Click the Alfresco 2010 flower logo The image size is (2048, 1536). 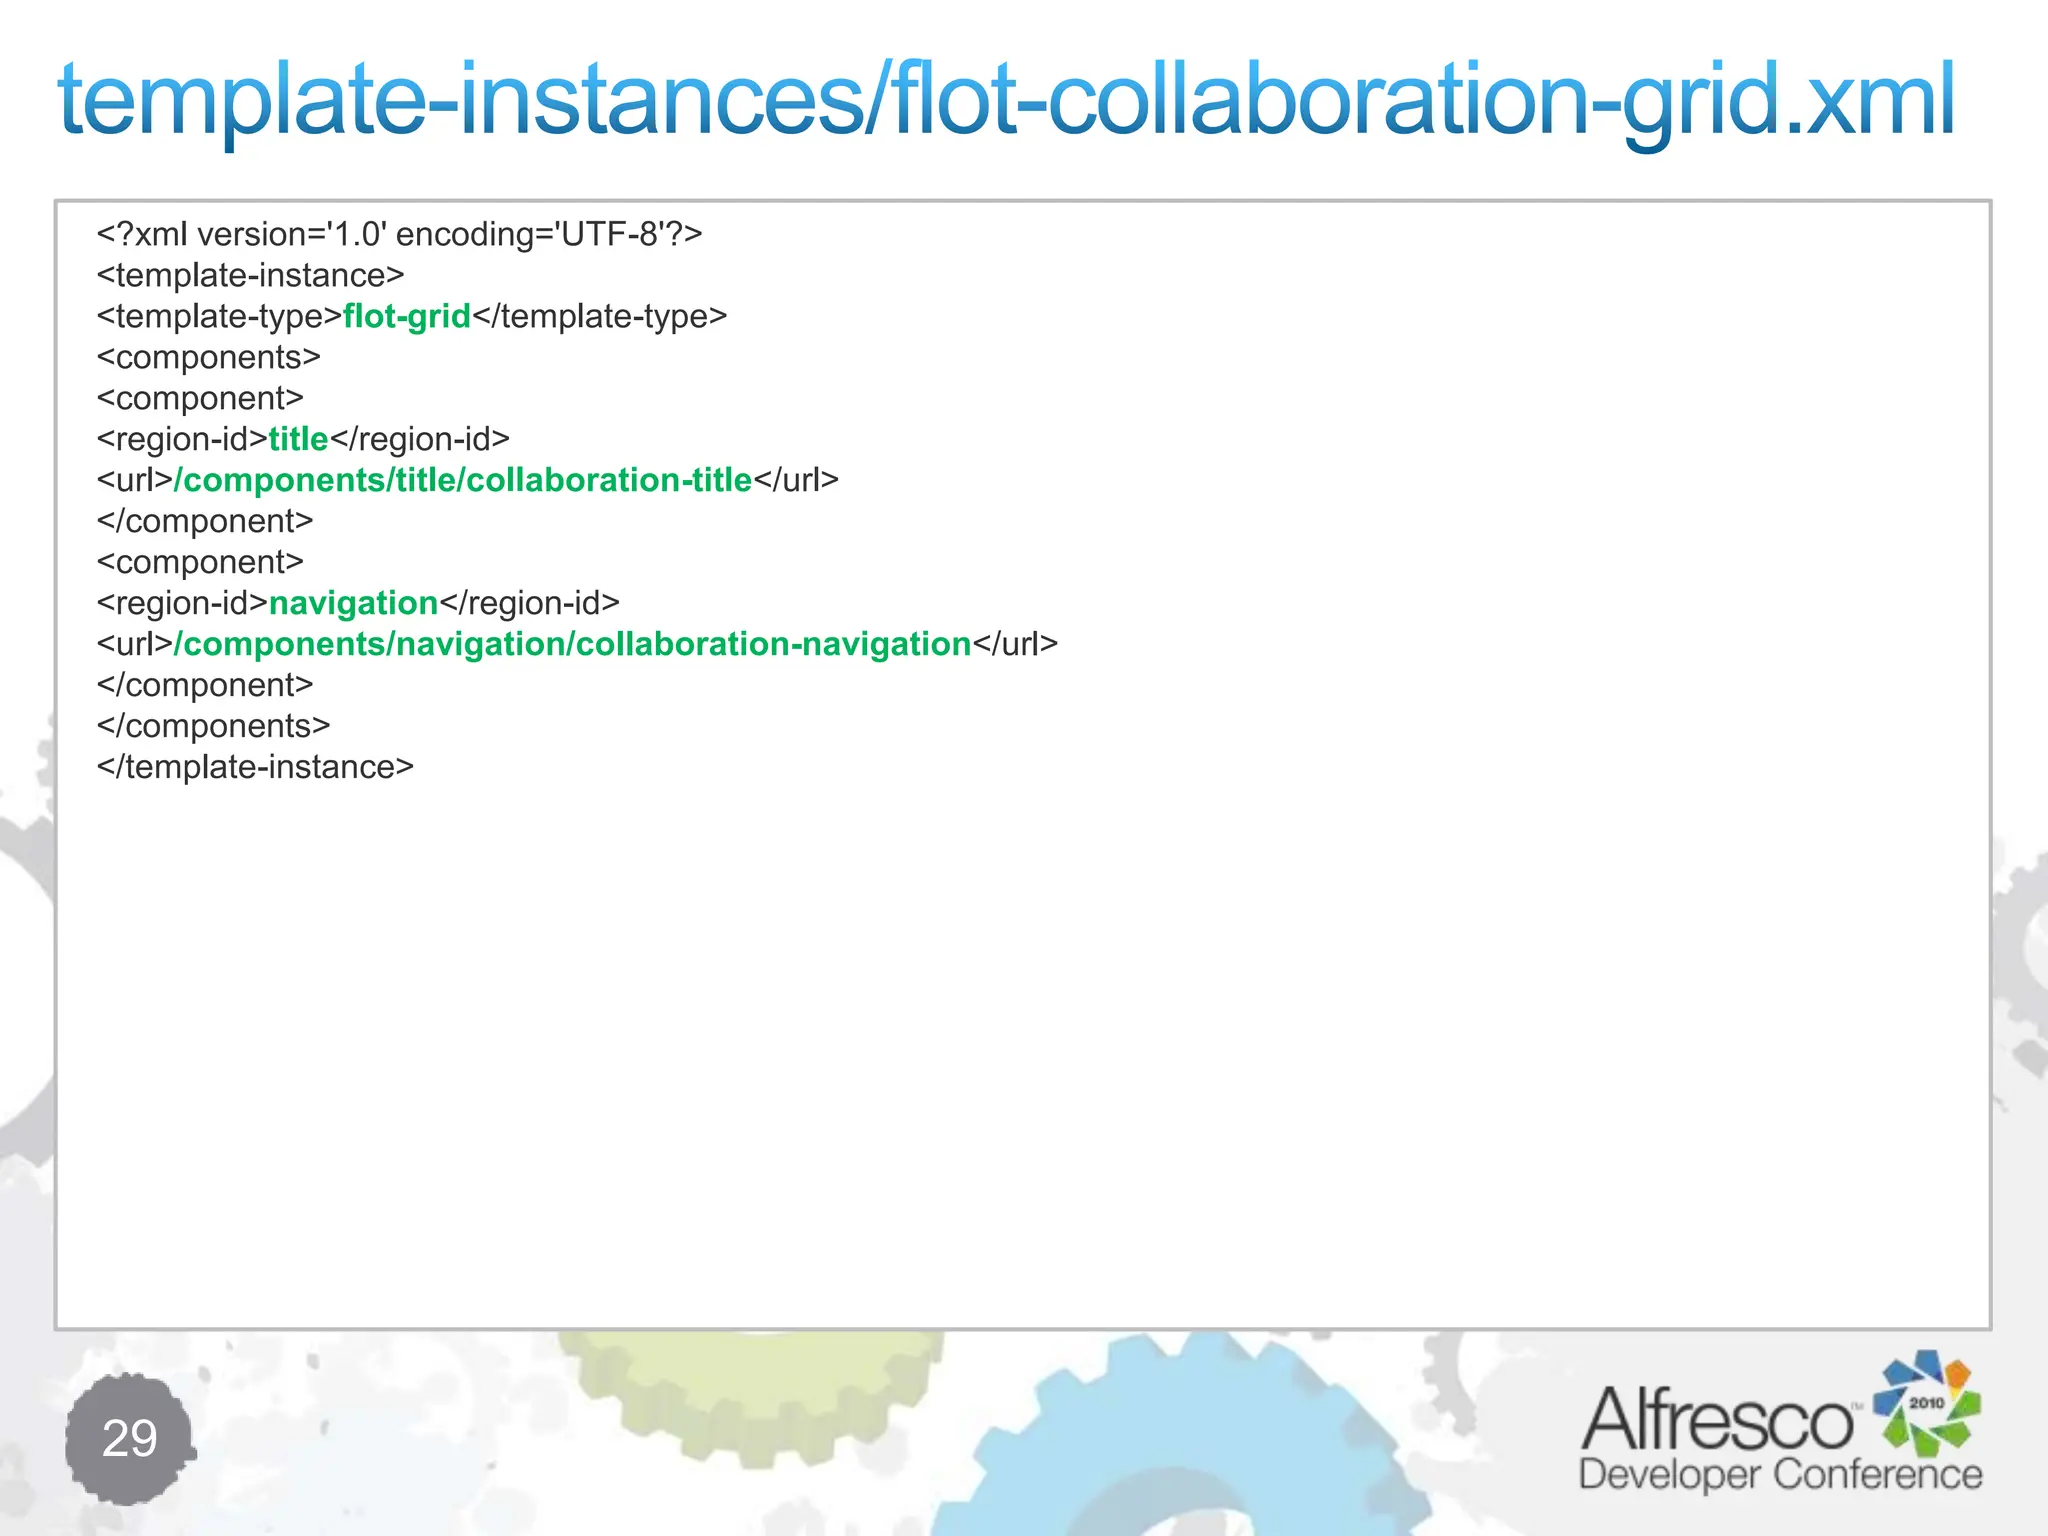(1926, 1403)
